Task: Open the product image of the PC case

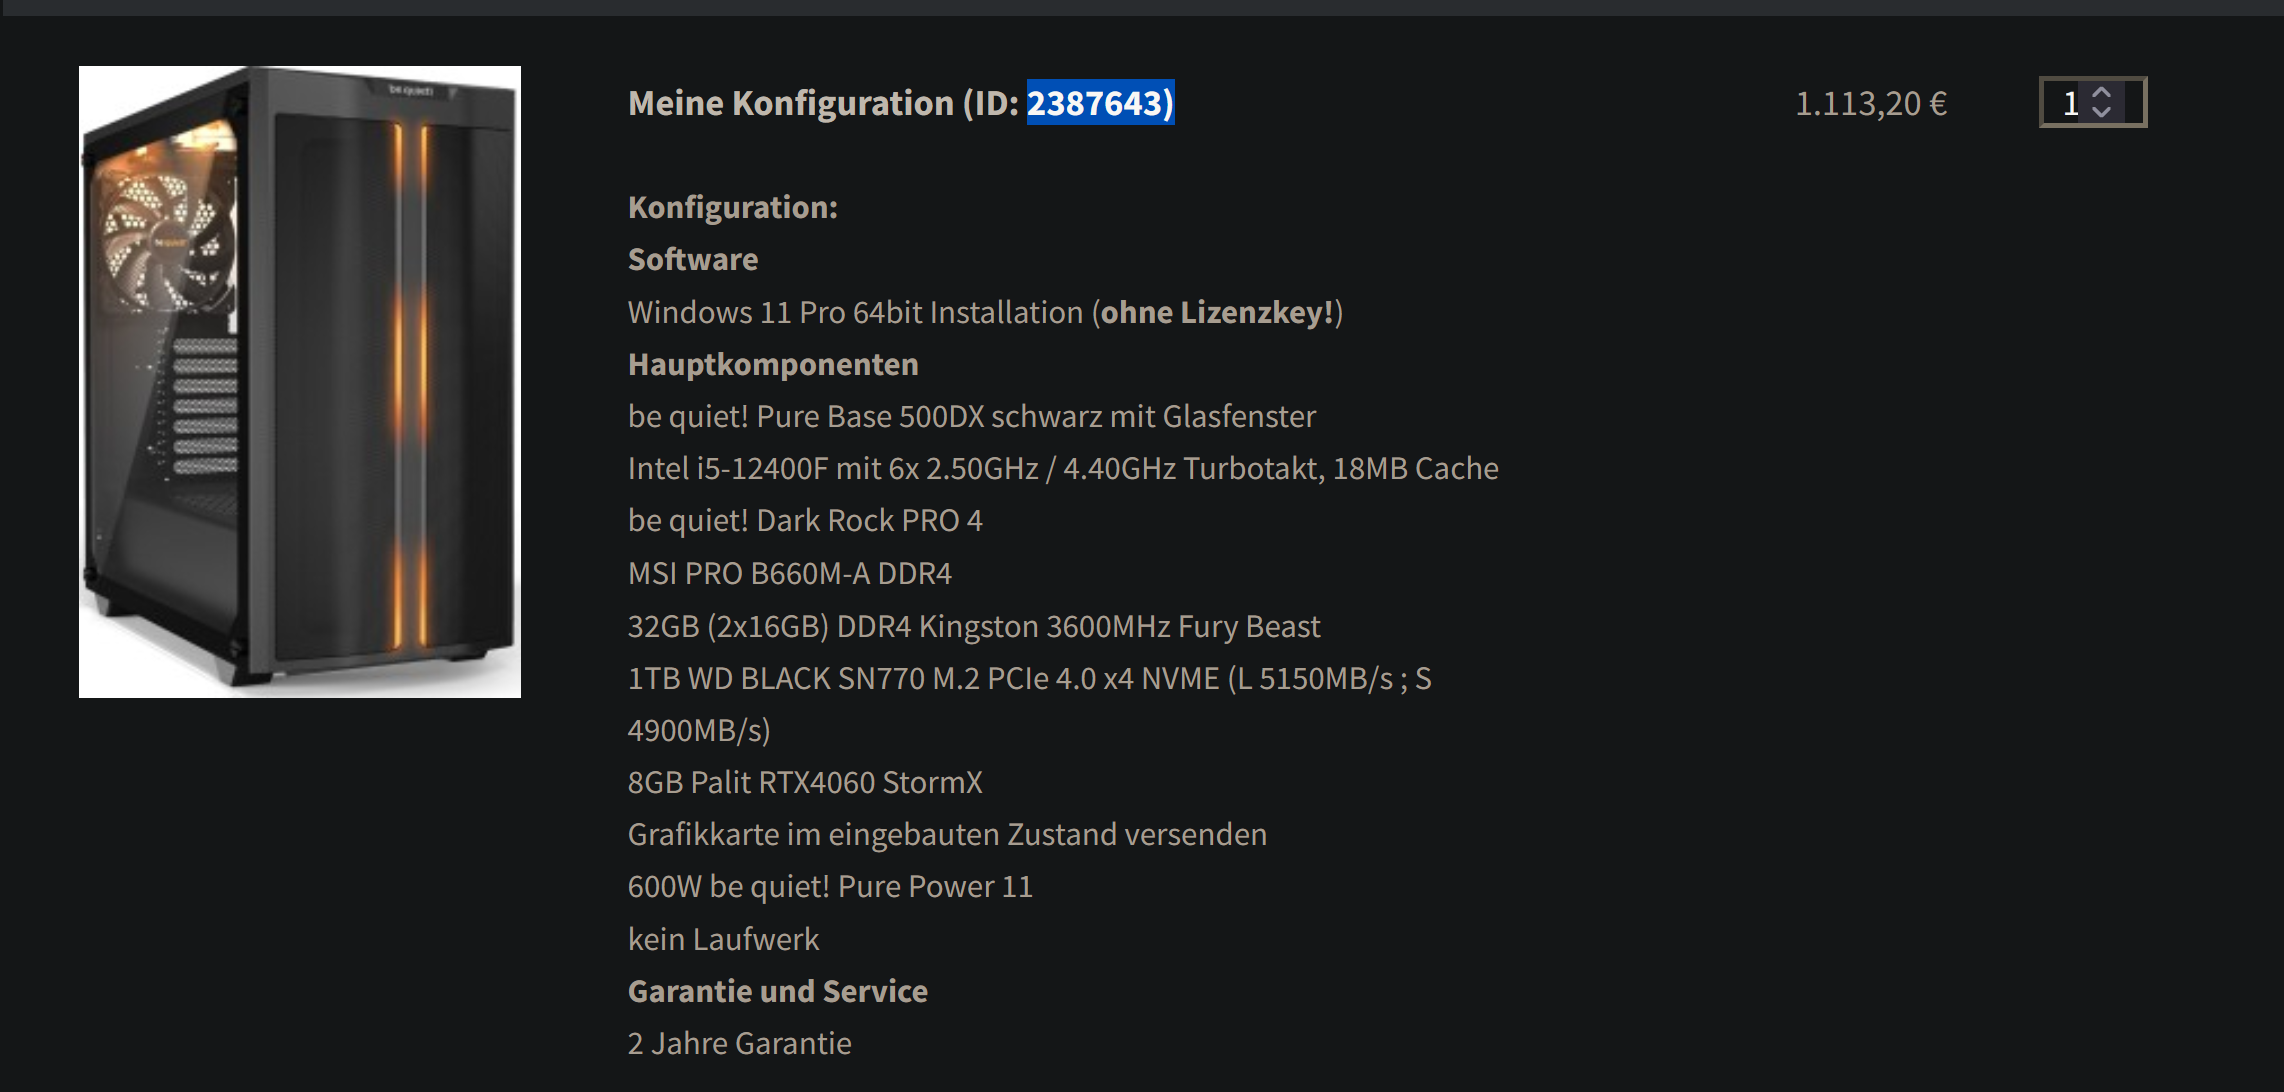Action: (x=299, y=382)
